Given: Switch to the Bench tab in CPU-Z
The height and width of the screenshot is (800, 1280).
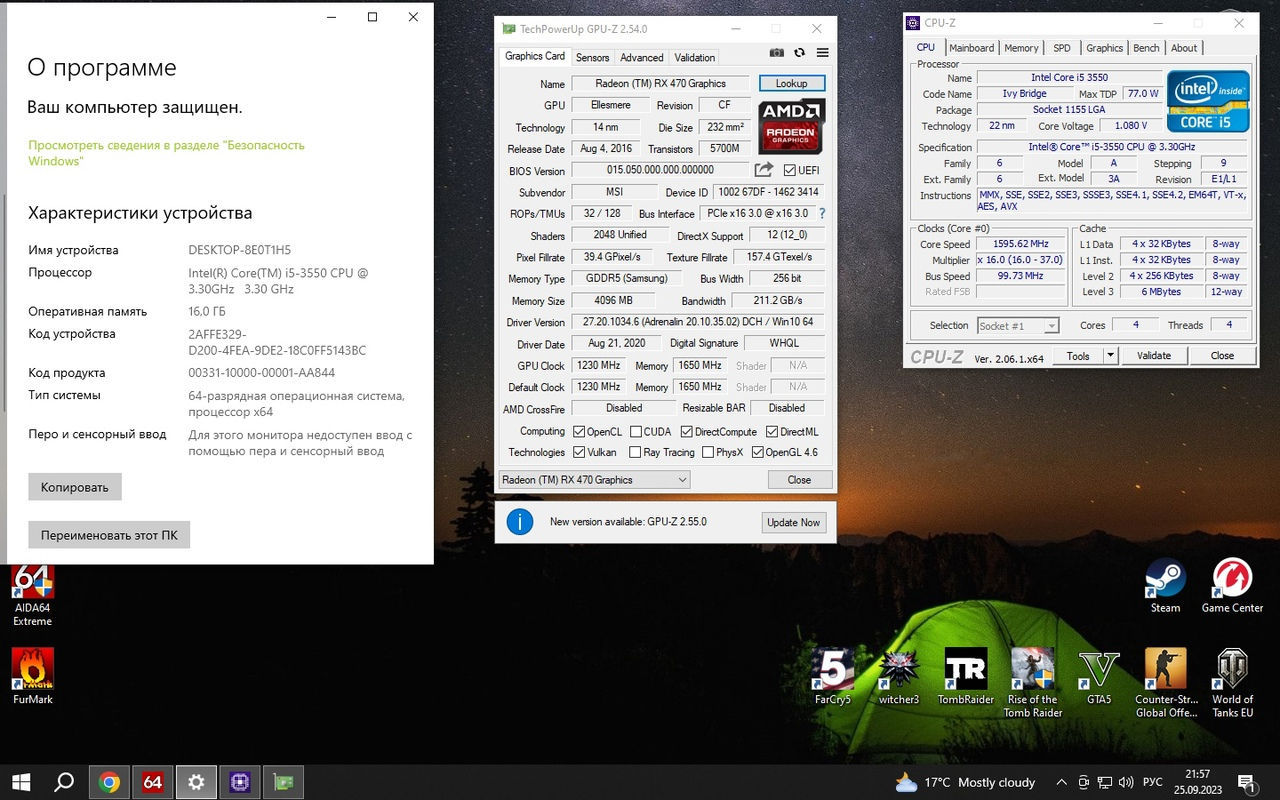Looking at the screenshot, I should click(x=1146, y=48).
